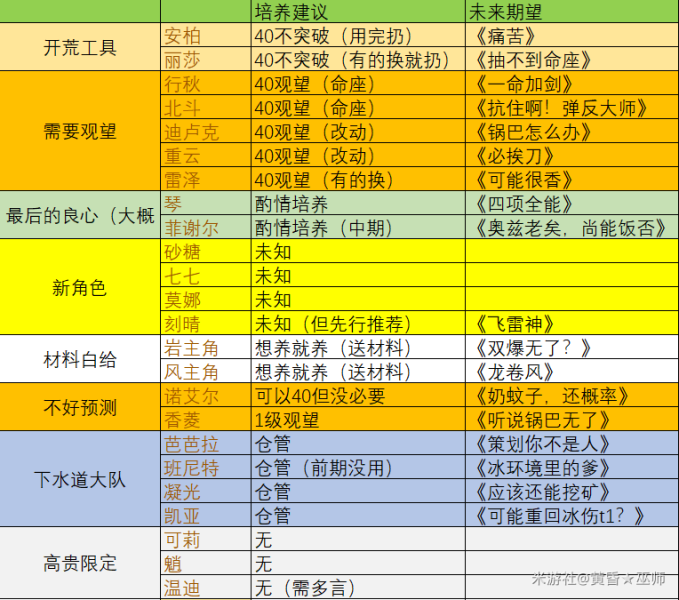The image size is (679, 600).
Task: Select the cell 未知（但先行推荐）
Action: [x=358, y=323]
